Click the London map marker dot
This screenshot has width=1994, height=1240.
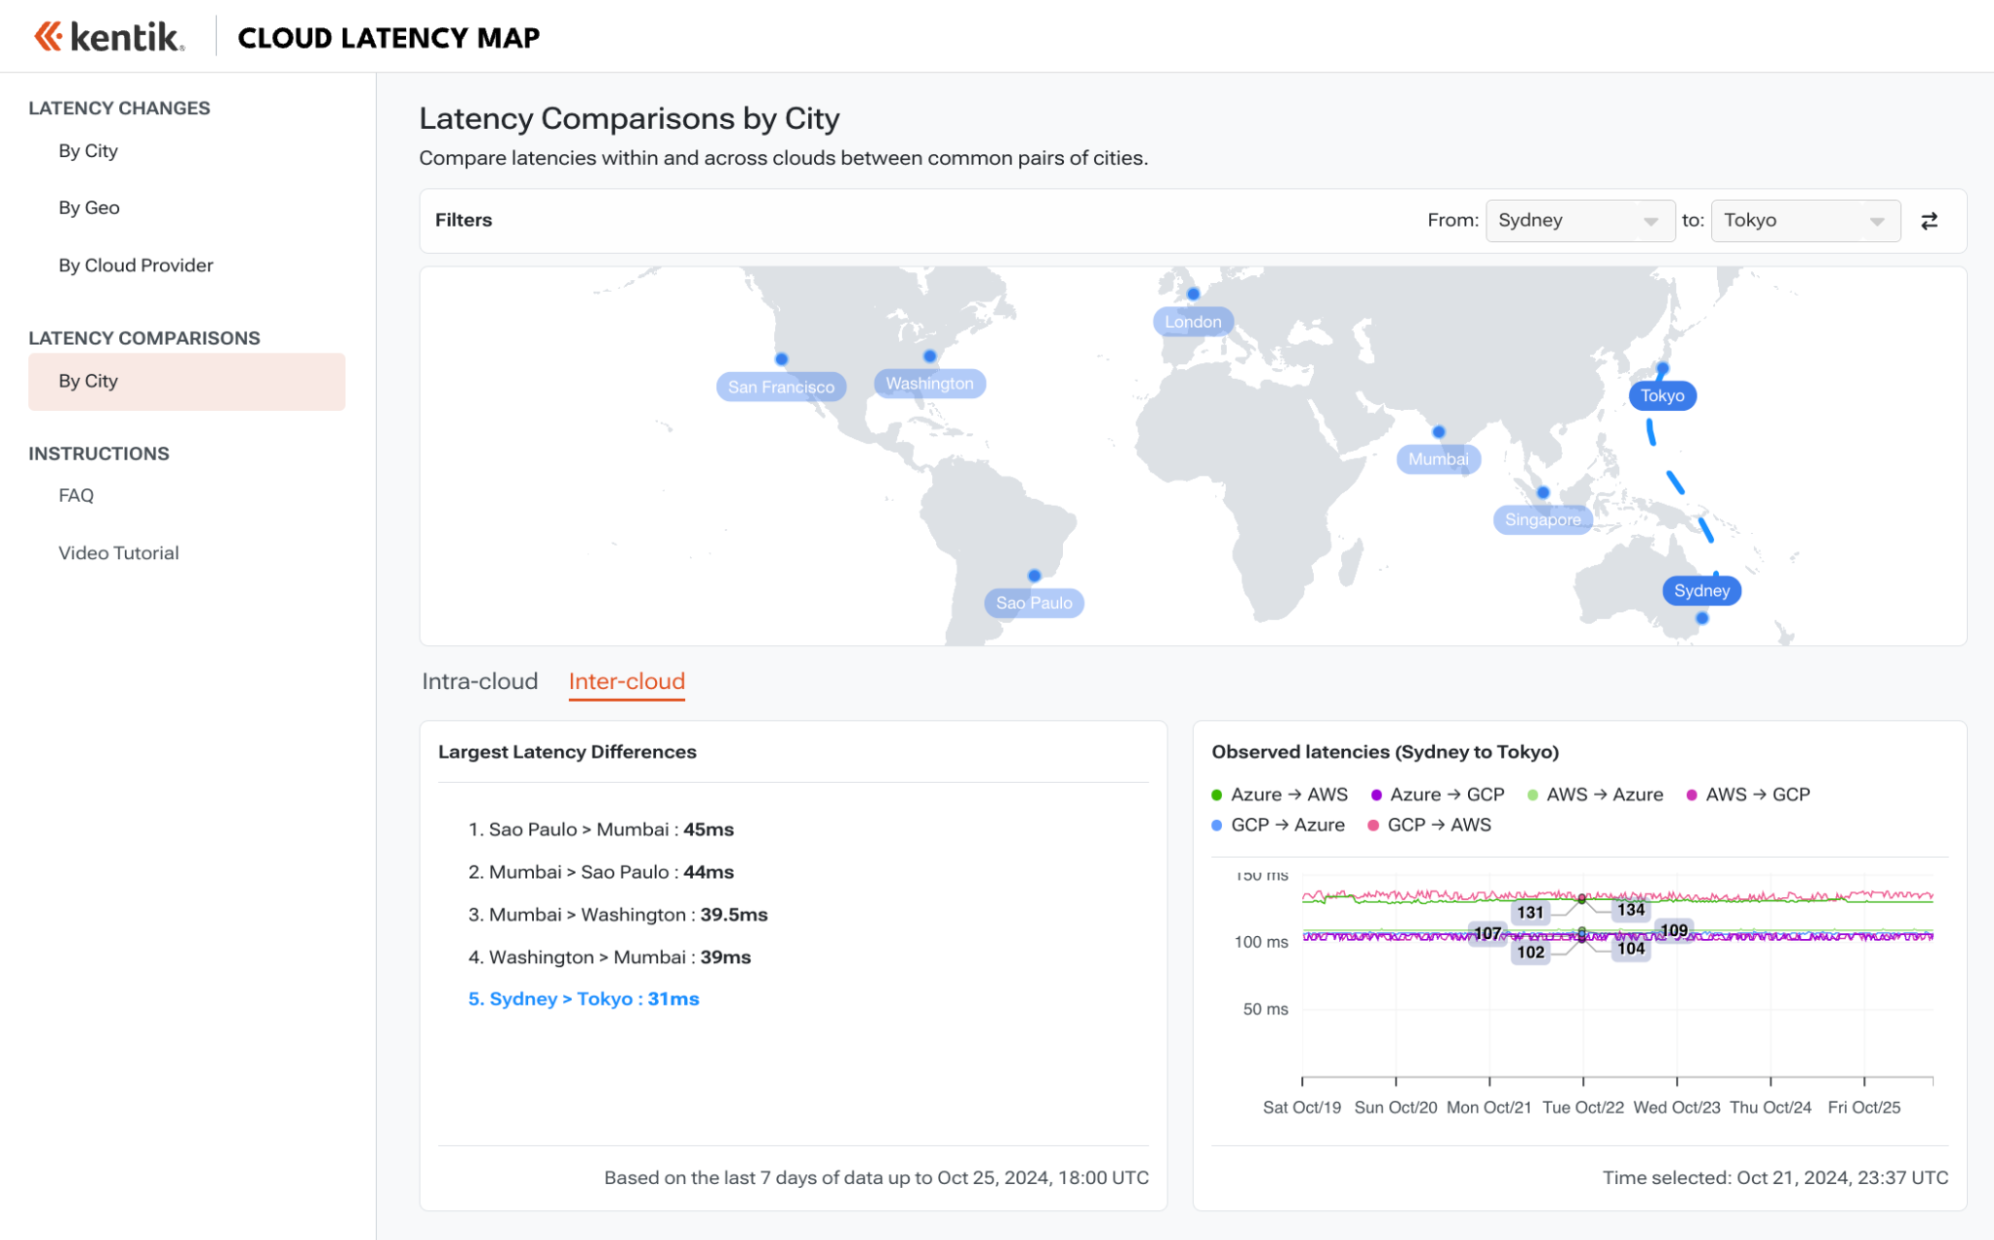pyautogui.click(x=1193, y=294)
